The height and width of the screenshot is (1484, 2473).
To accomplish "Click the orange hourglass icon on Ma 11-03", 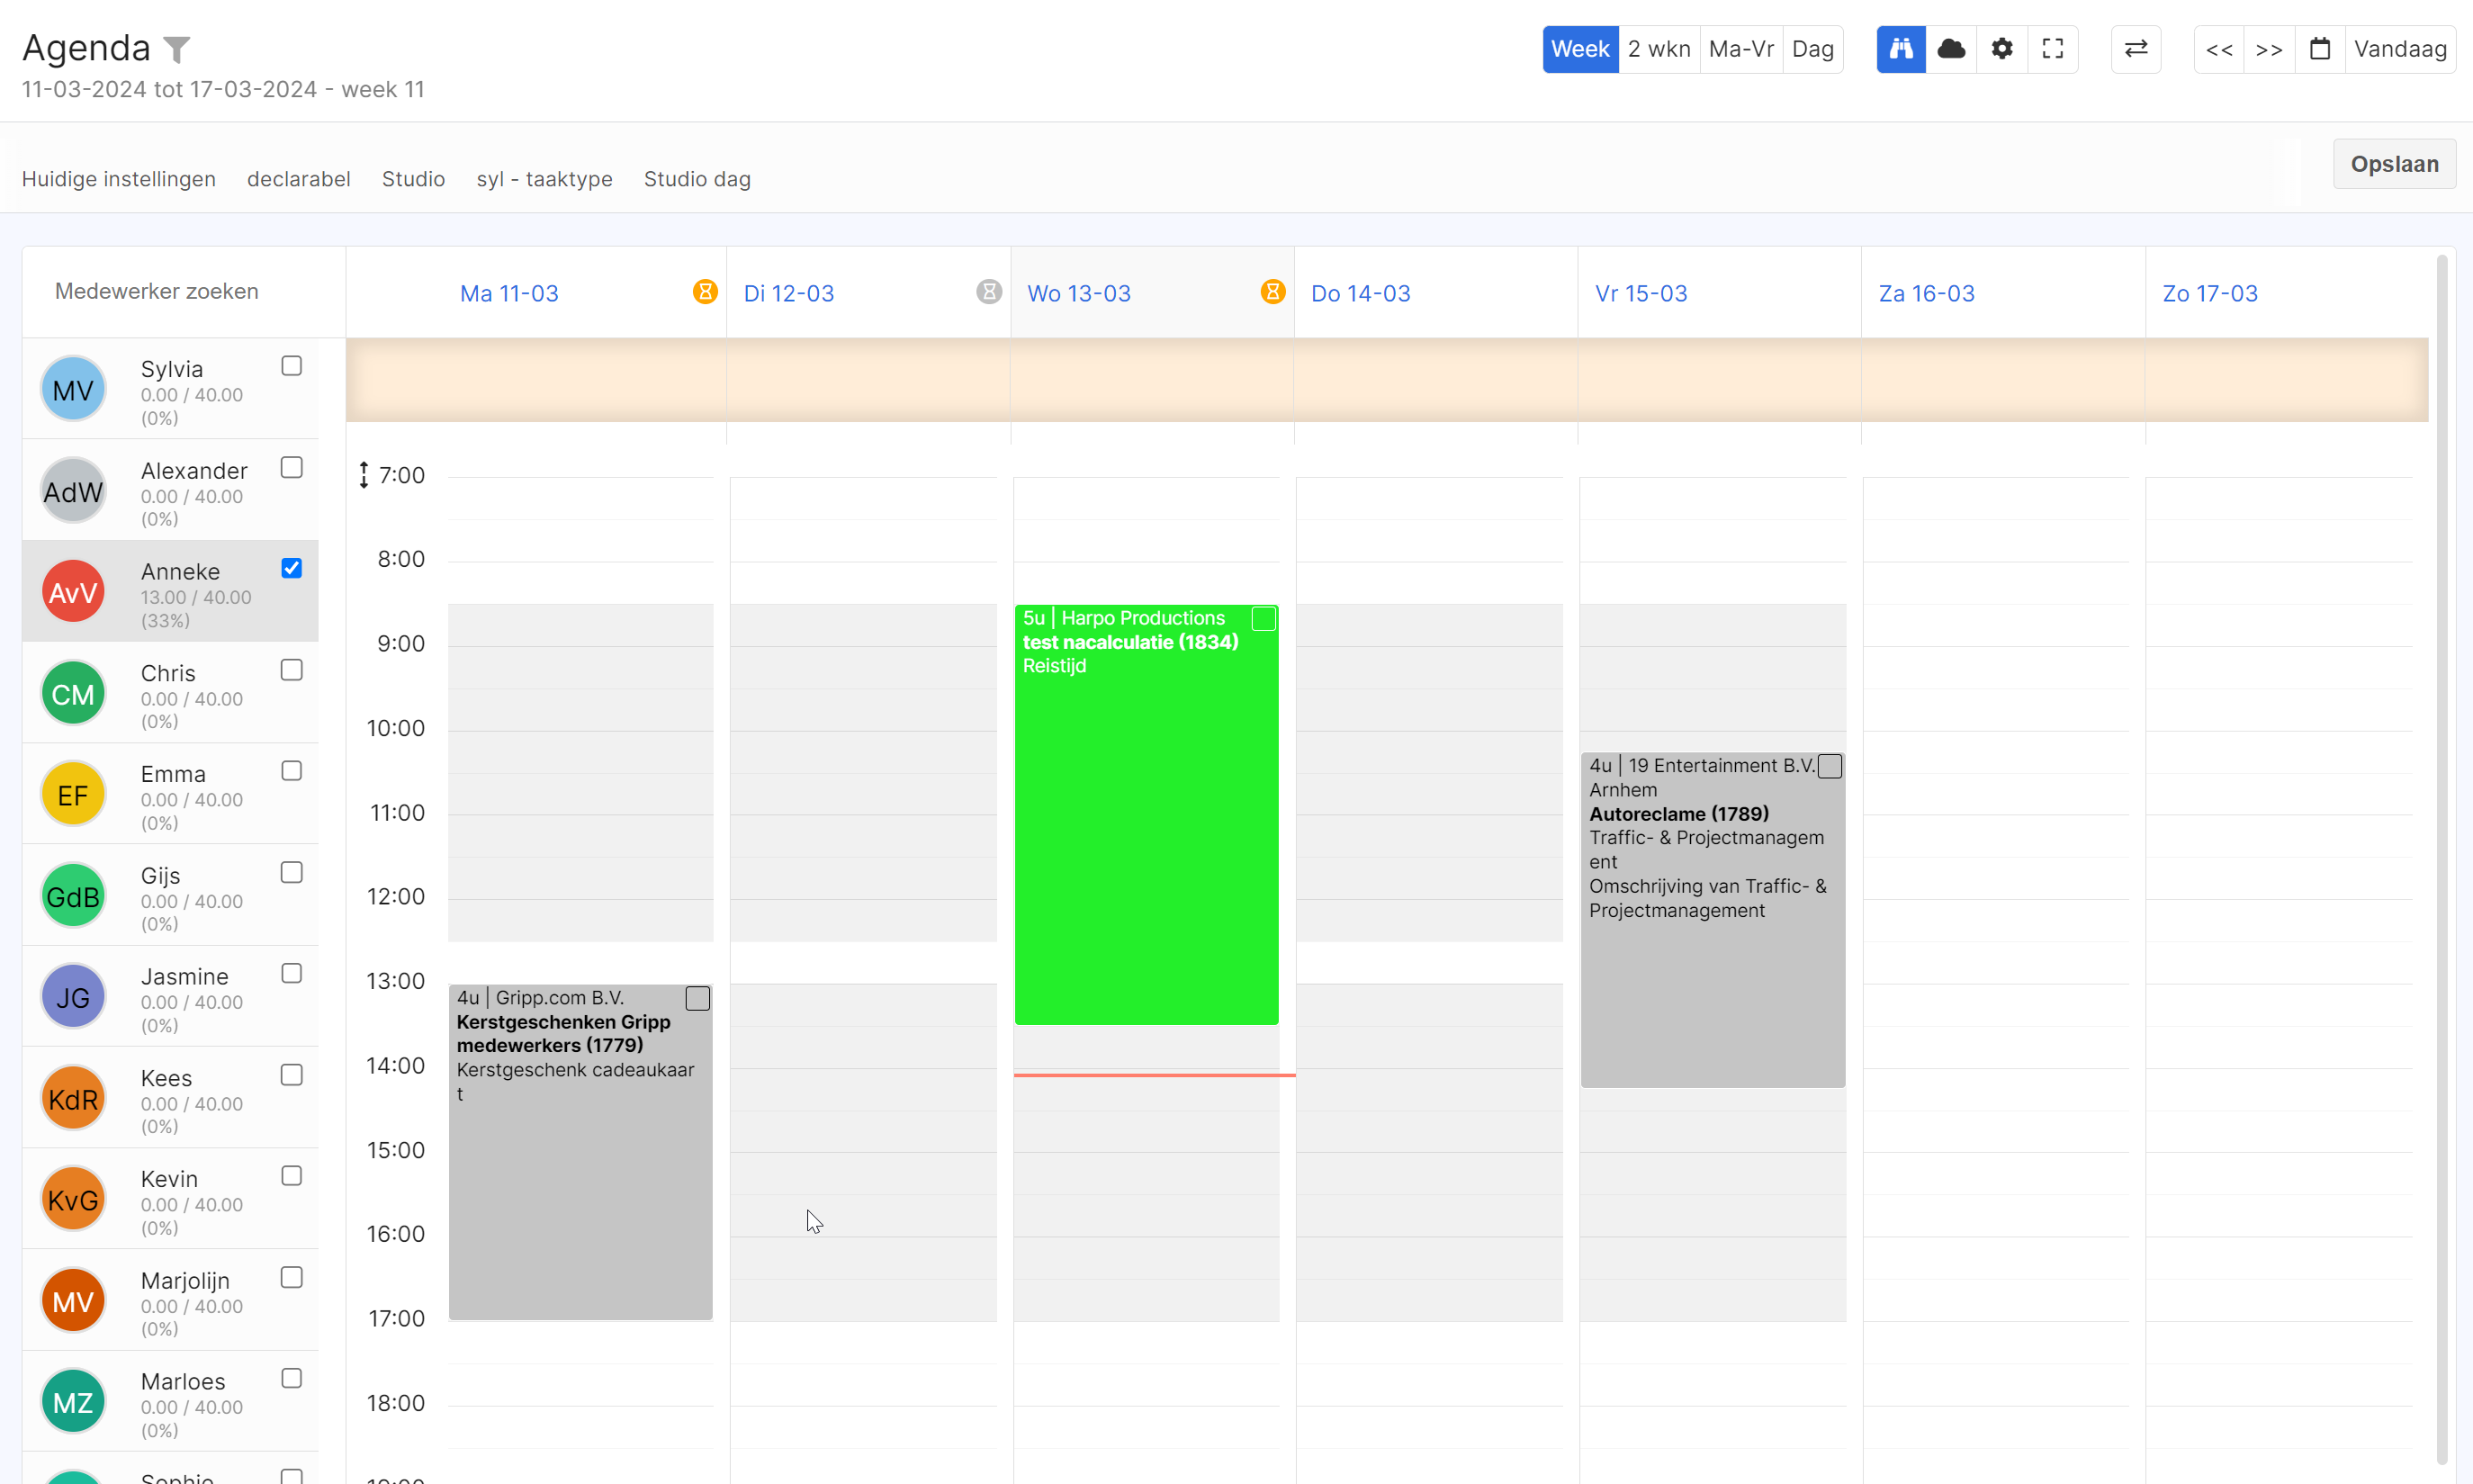I will (x=705, y=292).
